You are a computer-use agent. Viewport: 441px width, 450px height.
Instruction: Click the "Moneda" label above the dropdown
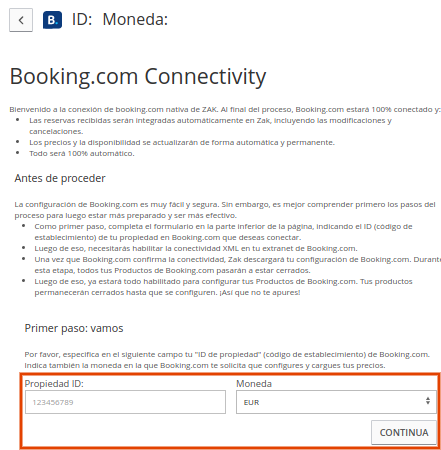pyautogui.click(x=254, y=384)
